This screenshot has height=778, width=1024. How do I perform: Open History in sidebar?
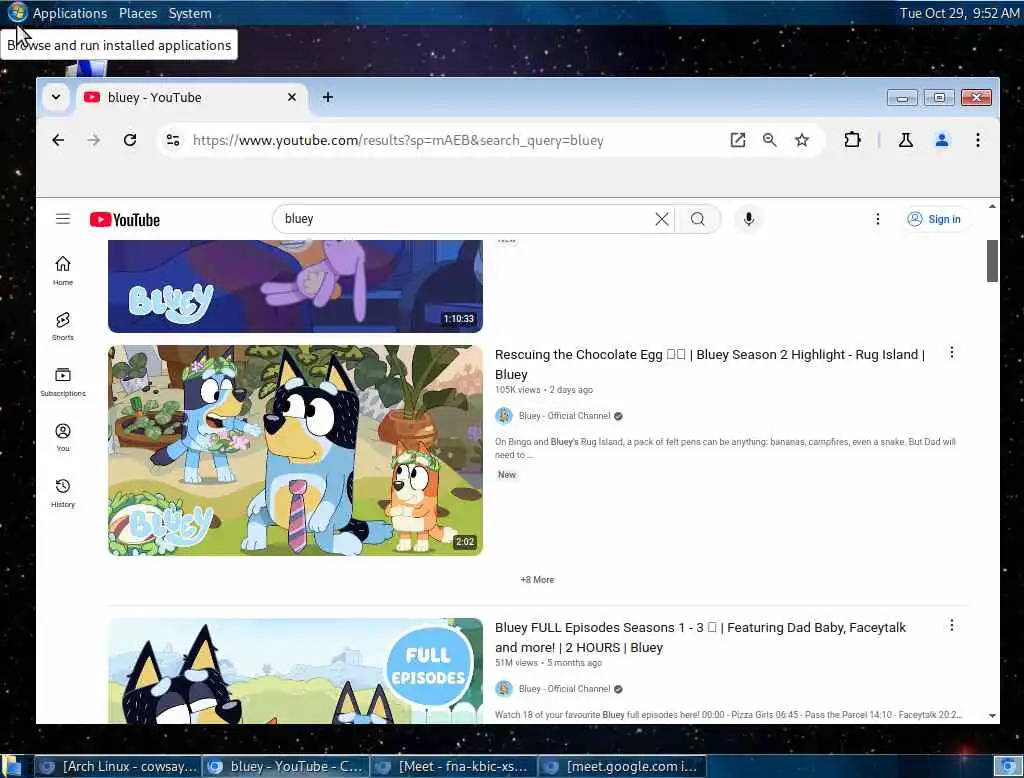pyautogui.click(x=63, y=493)
